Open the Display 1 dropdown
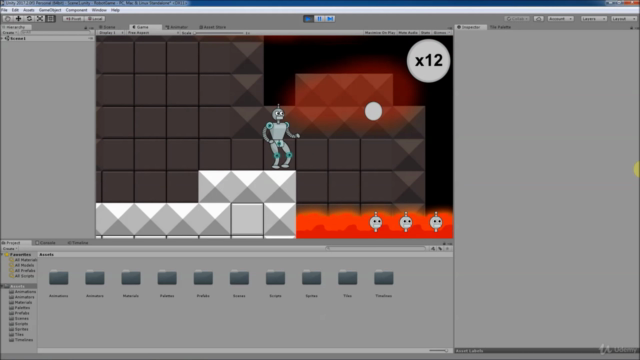The image size is (640, 360). [x=110, y=33]
